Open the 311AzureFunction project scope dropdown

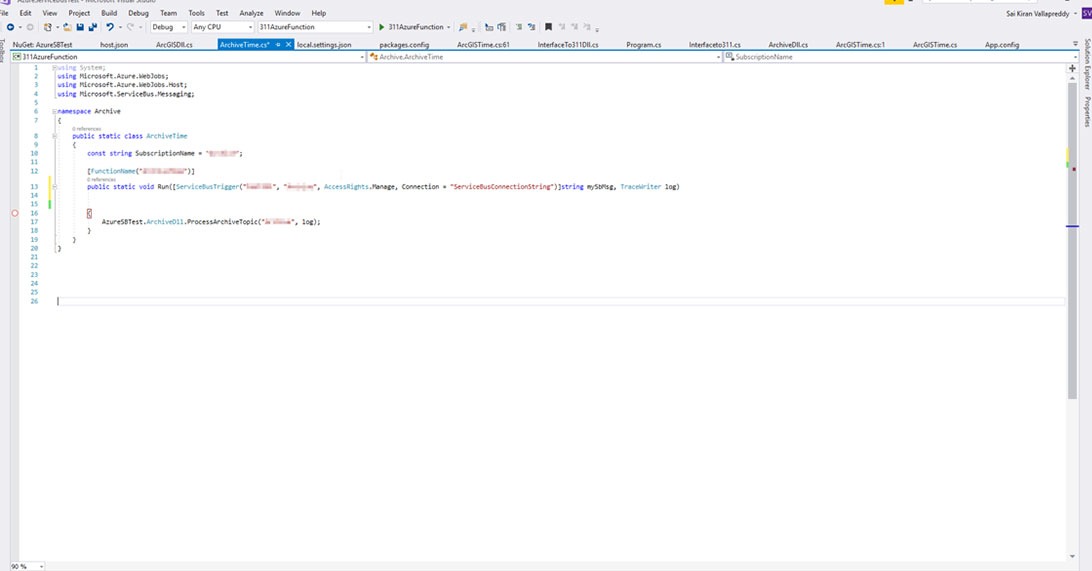[188, 56]
